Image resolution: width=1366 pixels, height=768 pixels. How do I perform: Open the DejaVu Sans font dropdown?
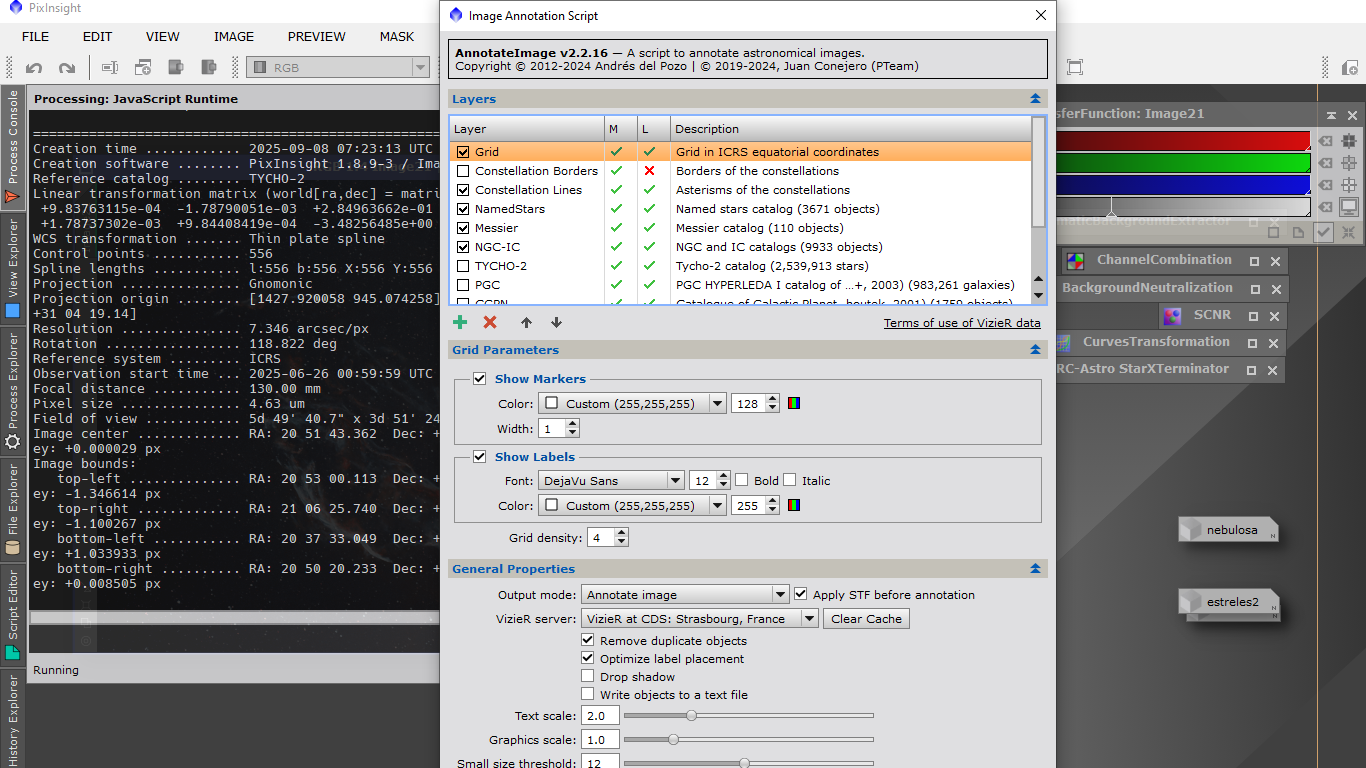tap(611, 481)
